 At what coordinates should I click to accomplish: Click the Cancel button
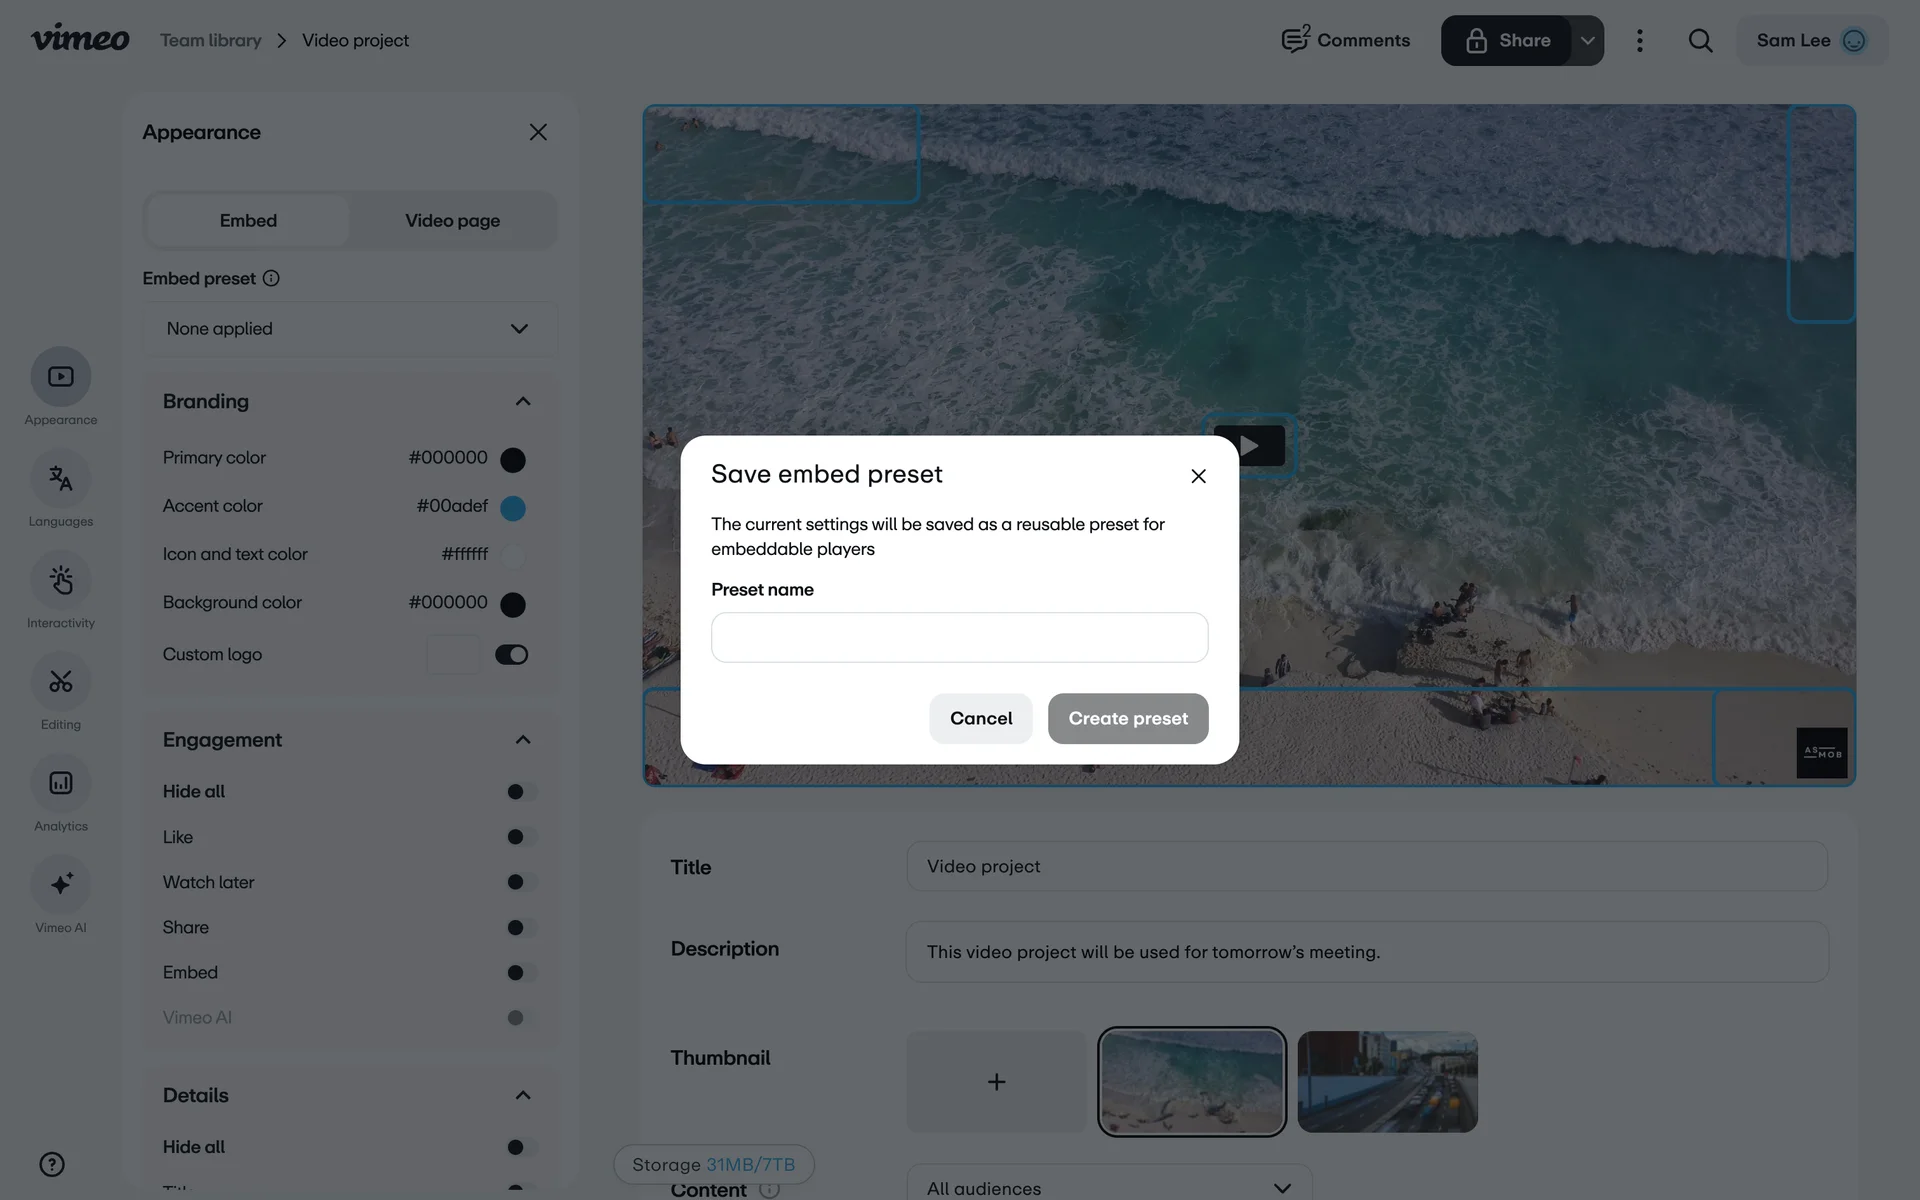click(x=980, y=718)
